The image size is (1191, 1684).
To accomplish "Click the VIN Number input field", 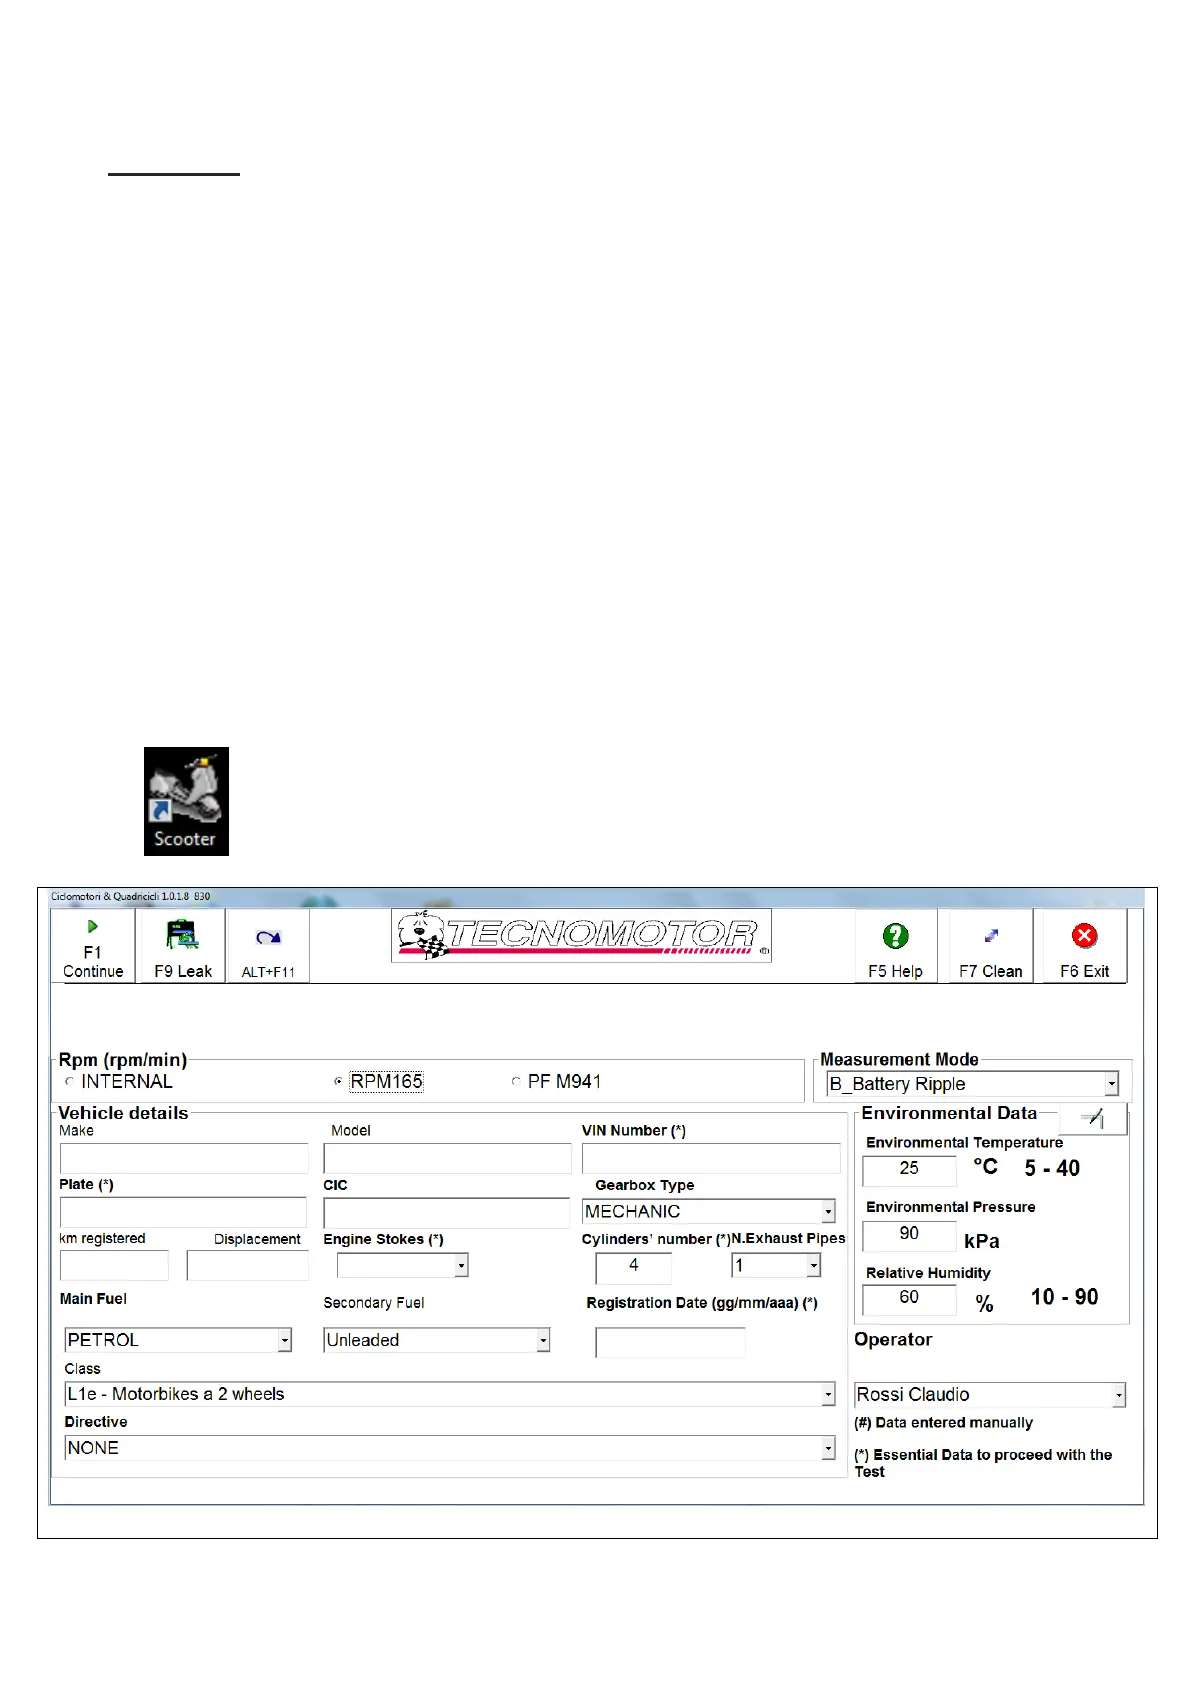I will click(711, 1158).
